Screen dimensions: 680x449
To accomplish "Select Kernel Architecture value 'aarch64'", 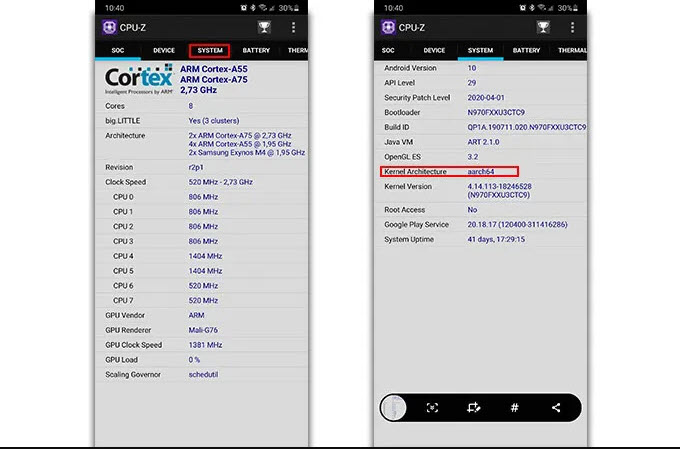I will [x=481, y=171].
